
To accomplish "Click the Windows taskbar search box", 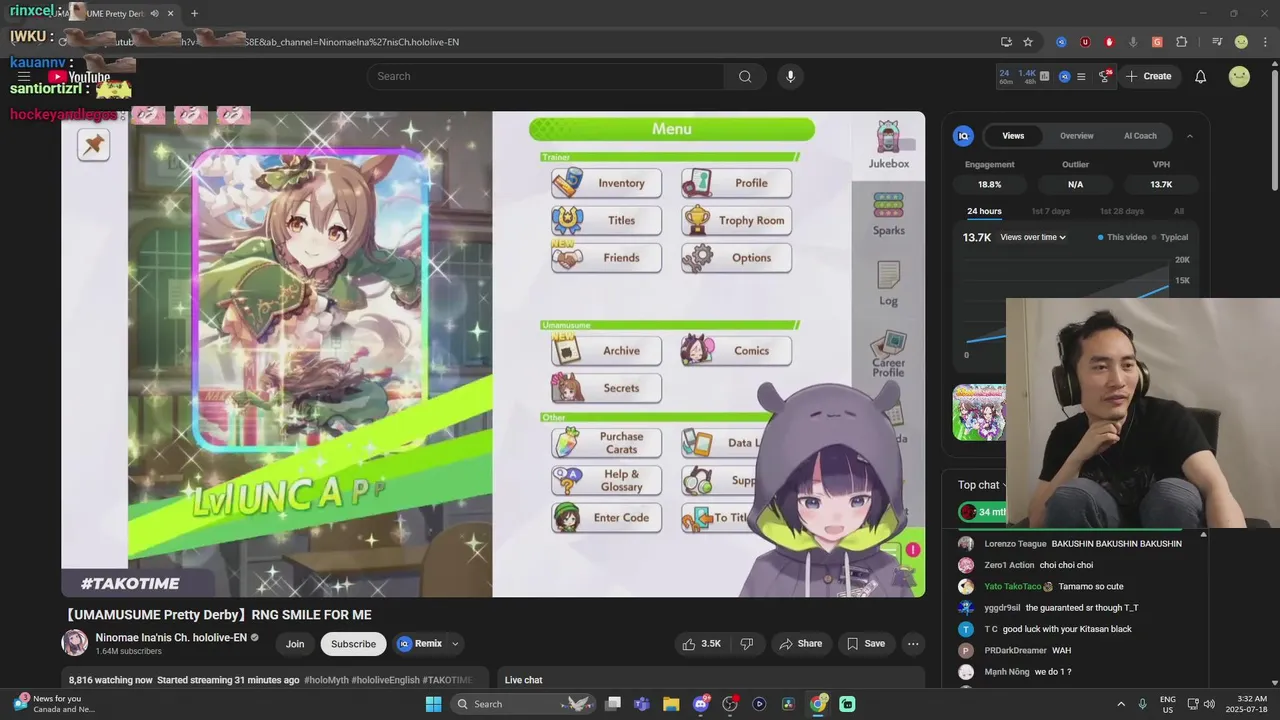I will tap(523, 704).
